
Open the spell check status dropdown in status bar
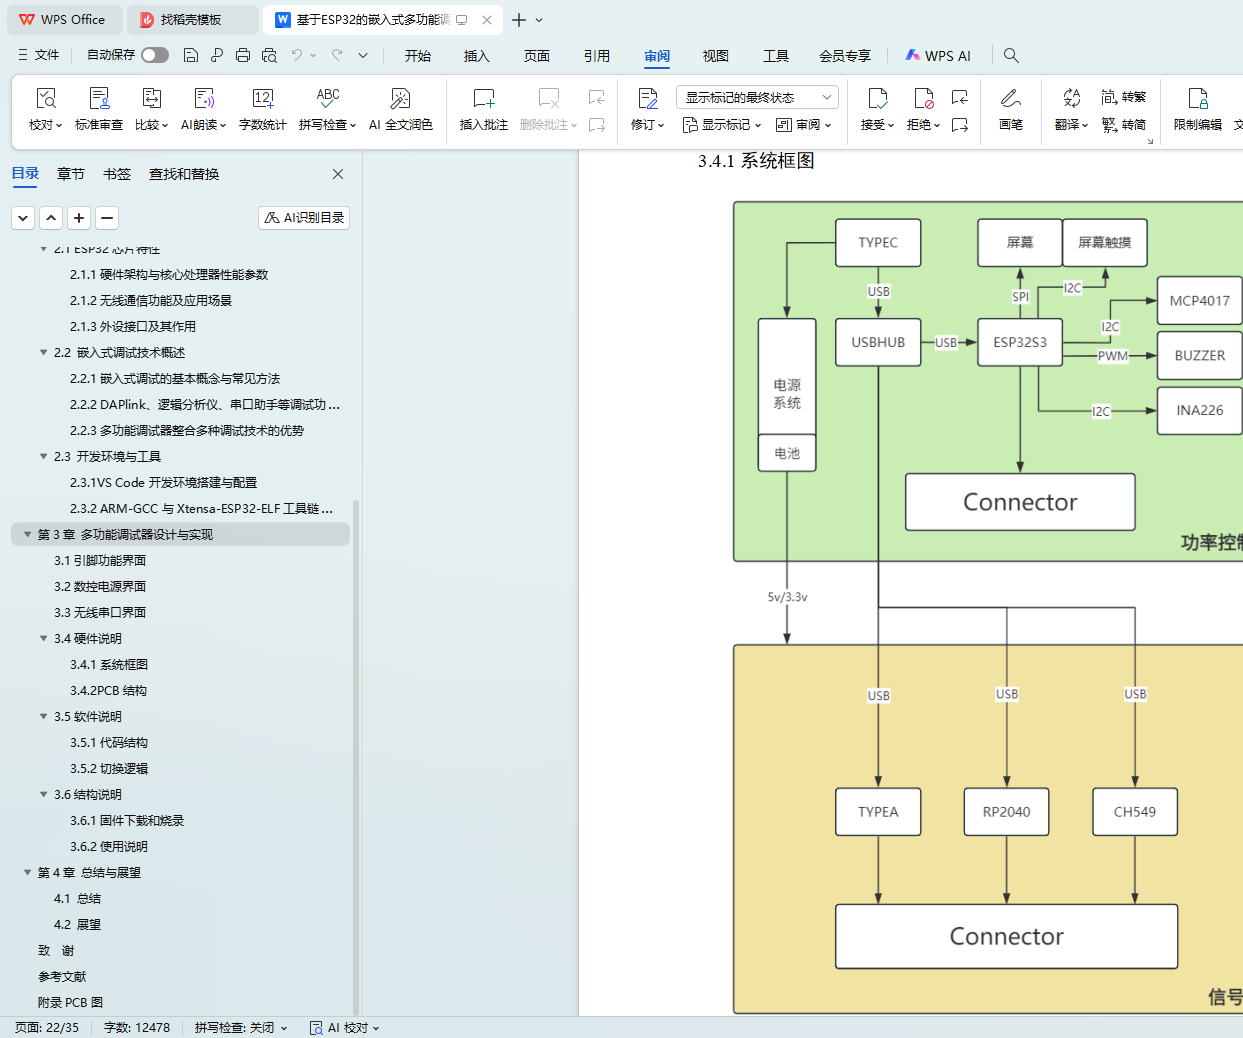pyautogui.click(x=241, y=1028)
